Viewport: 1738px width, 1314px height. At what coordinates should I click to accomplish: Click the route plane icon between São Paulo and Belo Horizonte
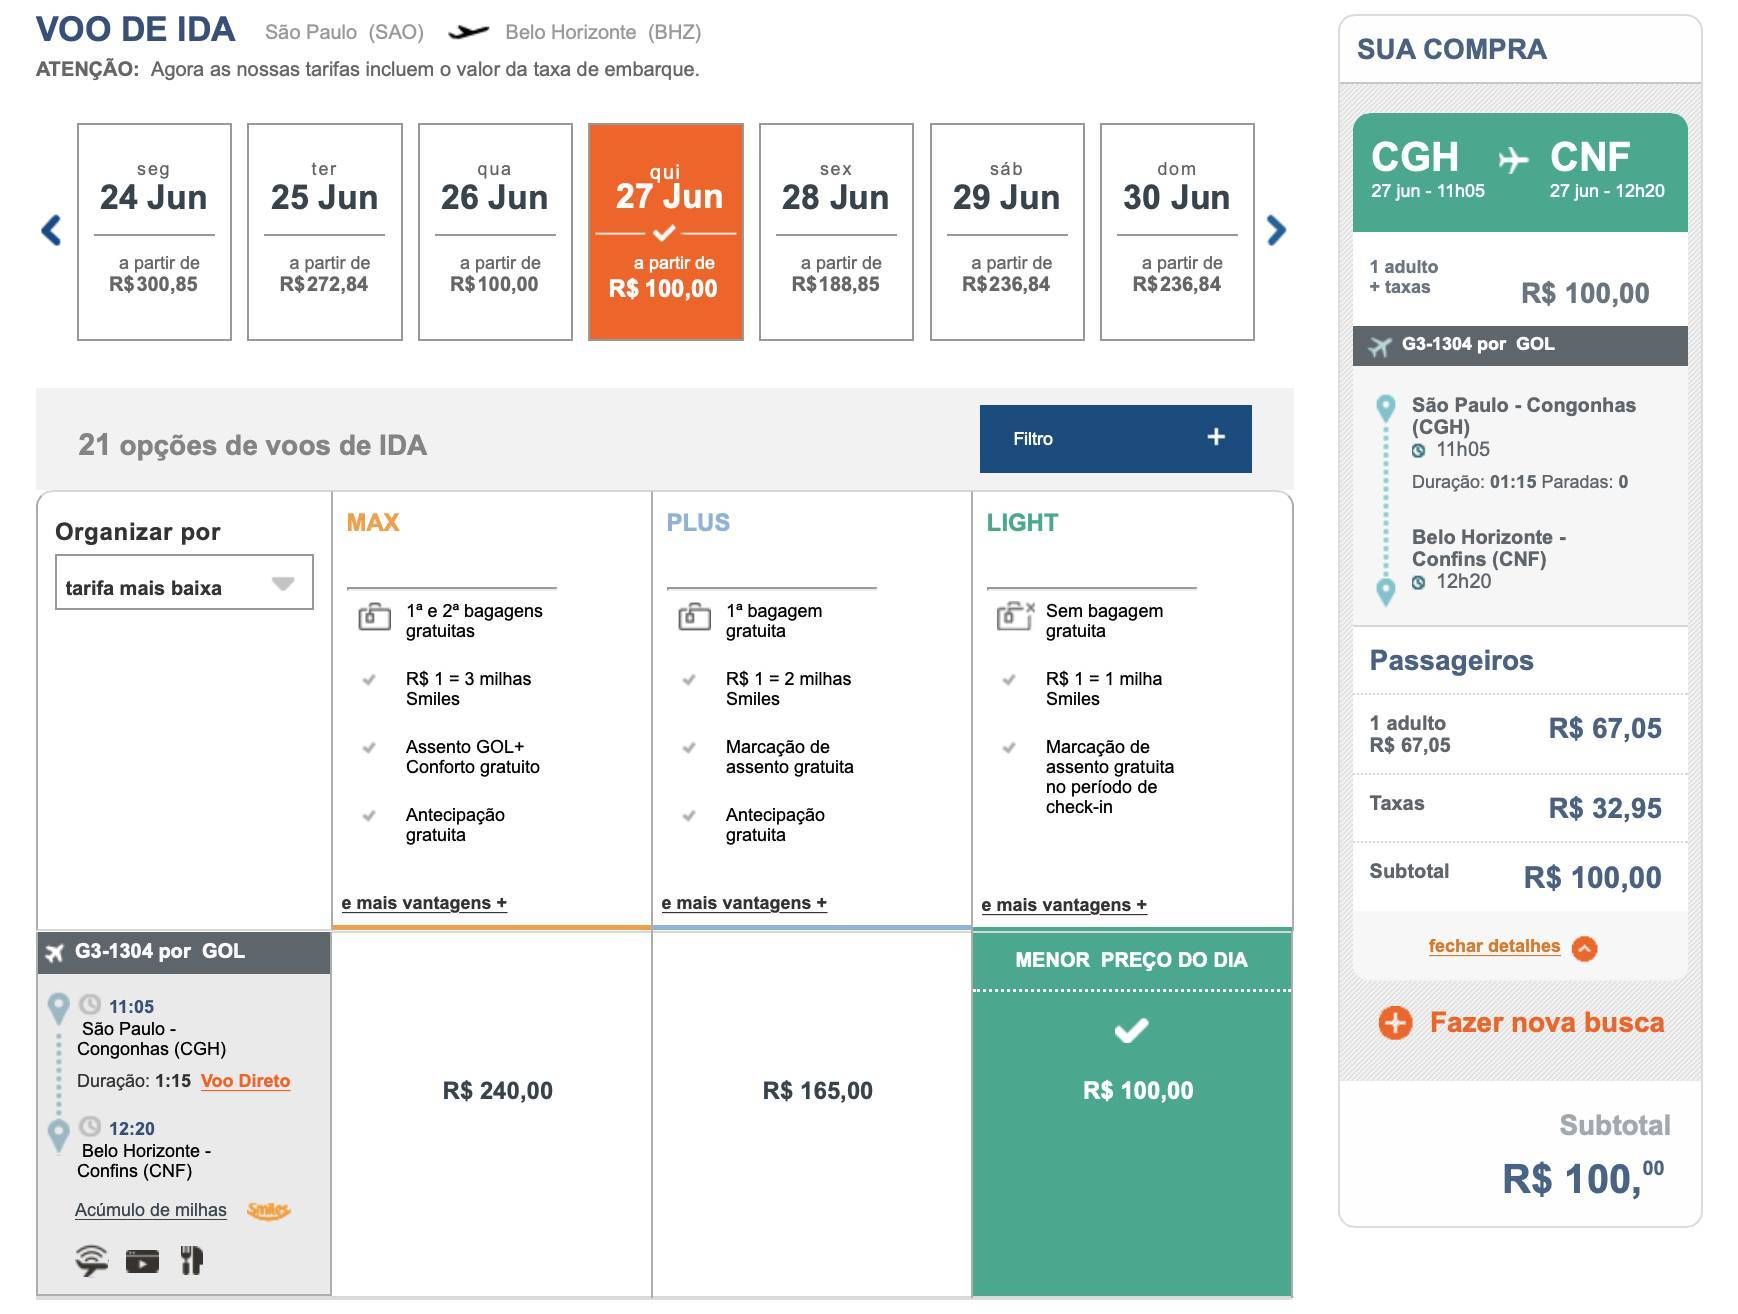pyautogui.click(x=468, y=32)
